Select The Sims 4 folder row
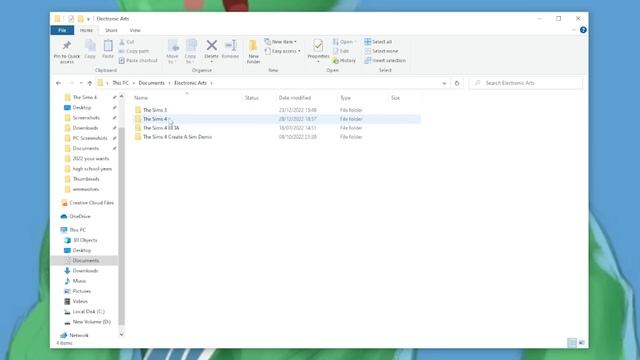 pyautogui.click(x=277, y=119)
